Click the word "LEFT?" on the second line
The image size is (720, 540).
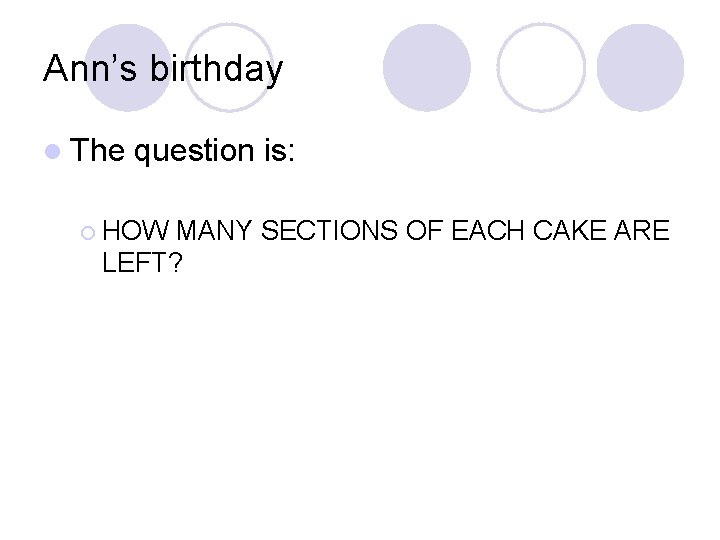click(142, 263)
